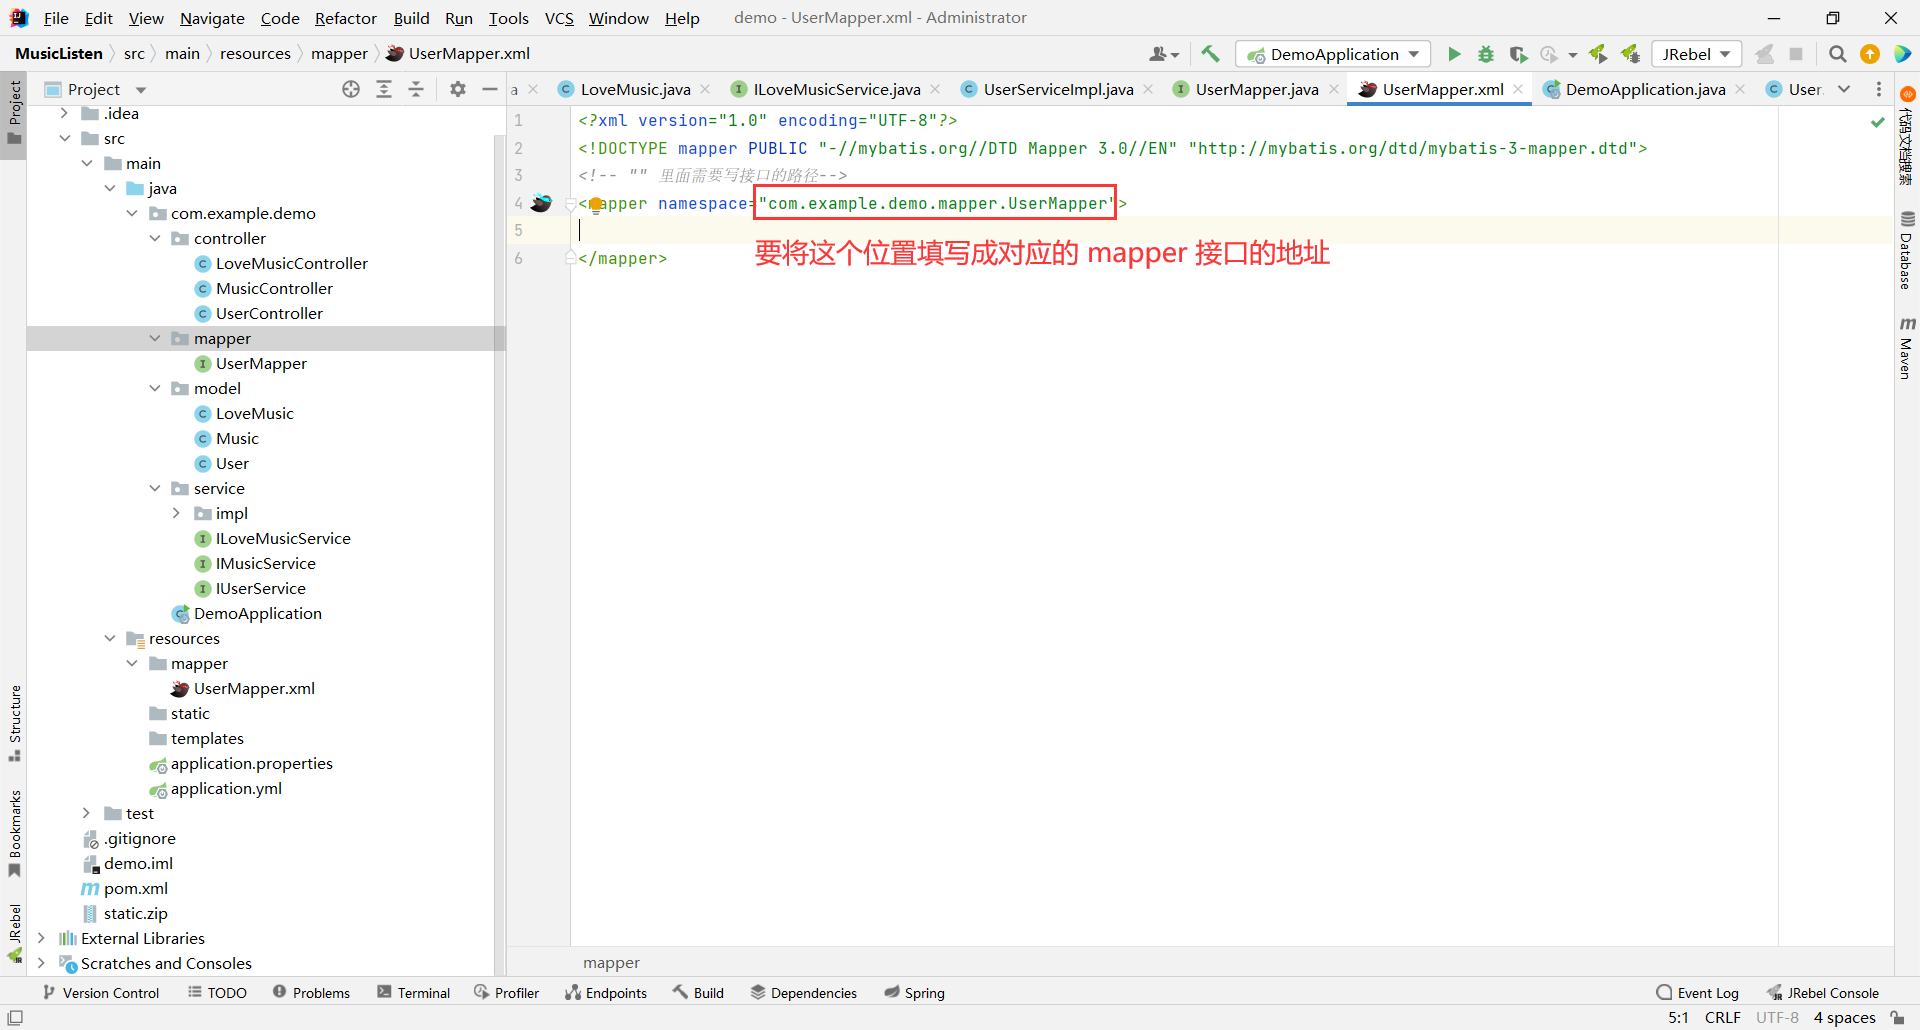Viewport: 1920px width, 1030px height.
Task: Expand the test folder
Action: [87, 813]
